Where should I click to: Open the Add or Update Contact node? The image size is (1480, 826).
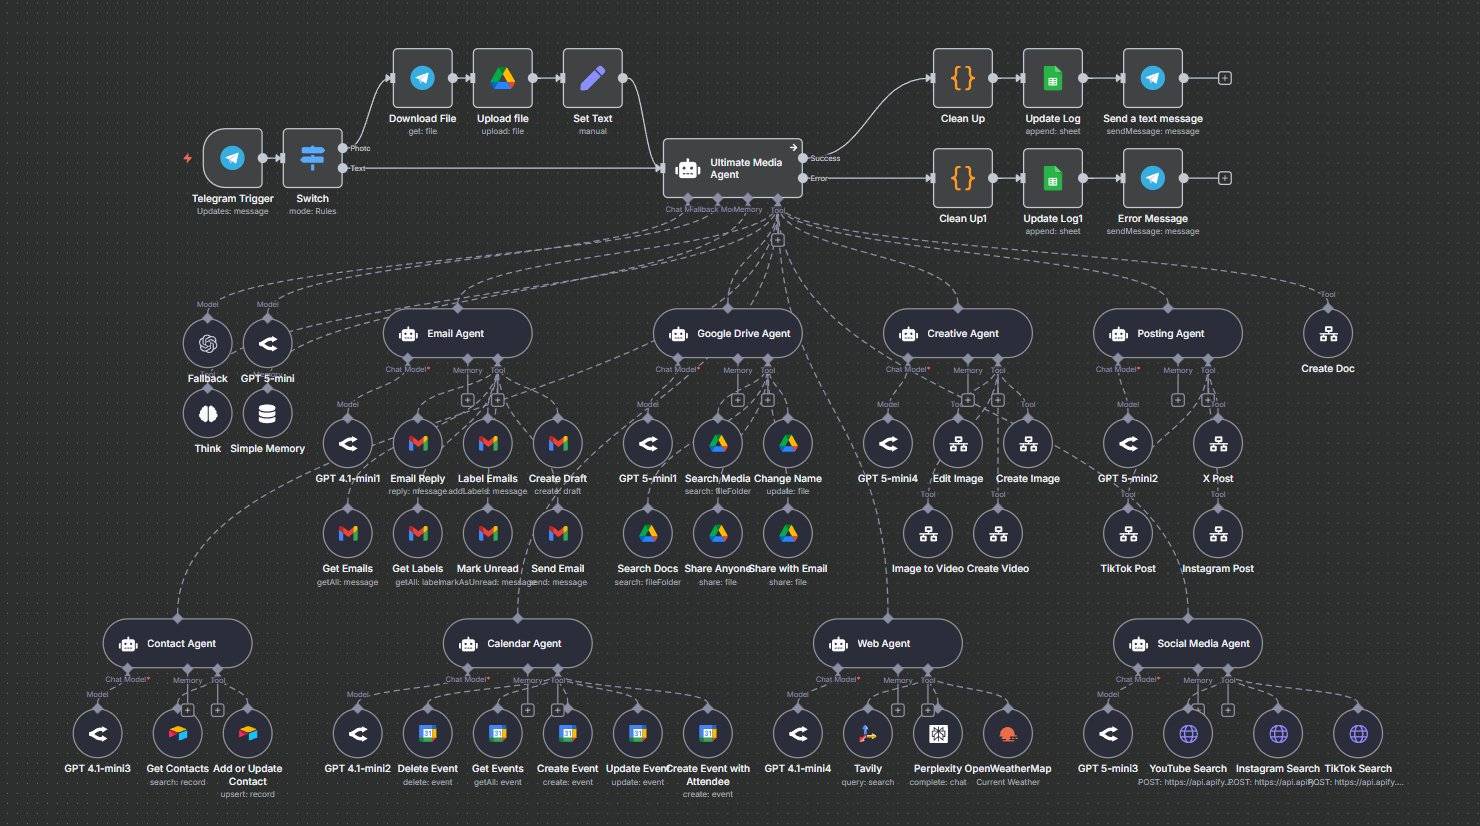point(248,733)
